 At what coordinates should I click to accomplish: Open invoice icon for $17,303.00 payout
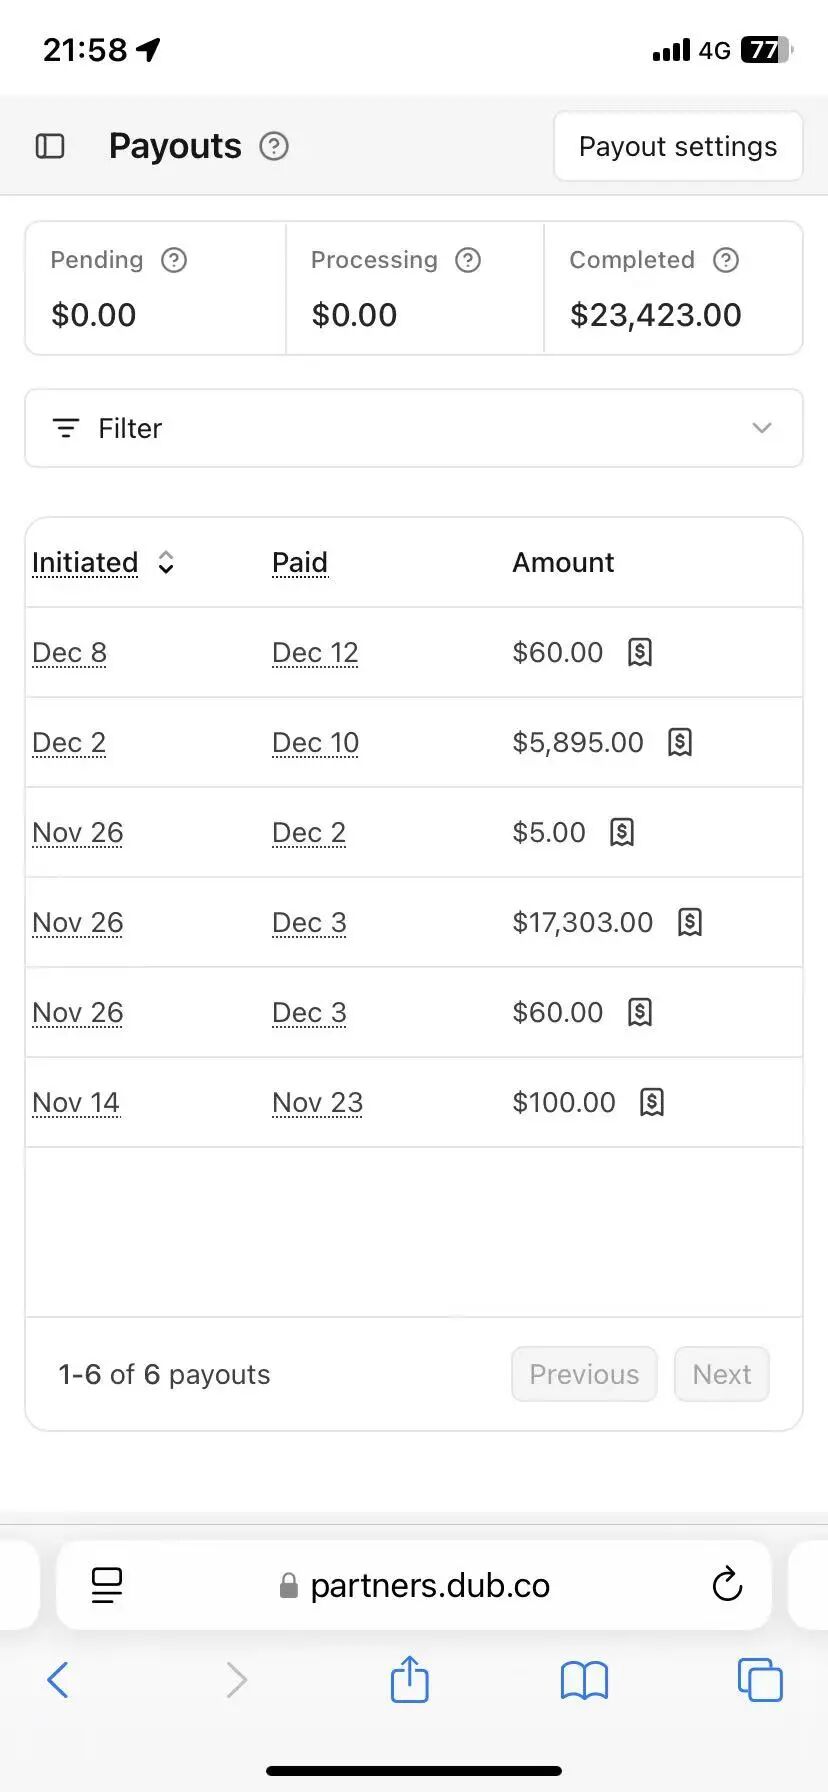[690, 922]
